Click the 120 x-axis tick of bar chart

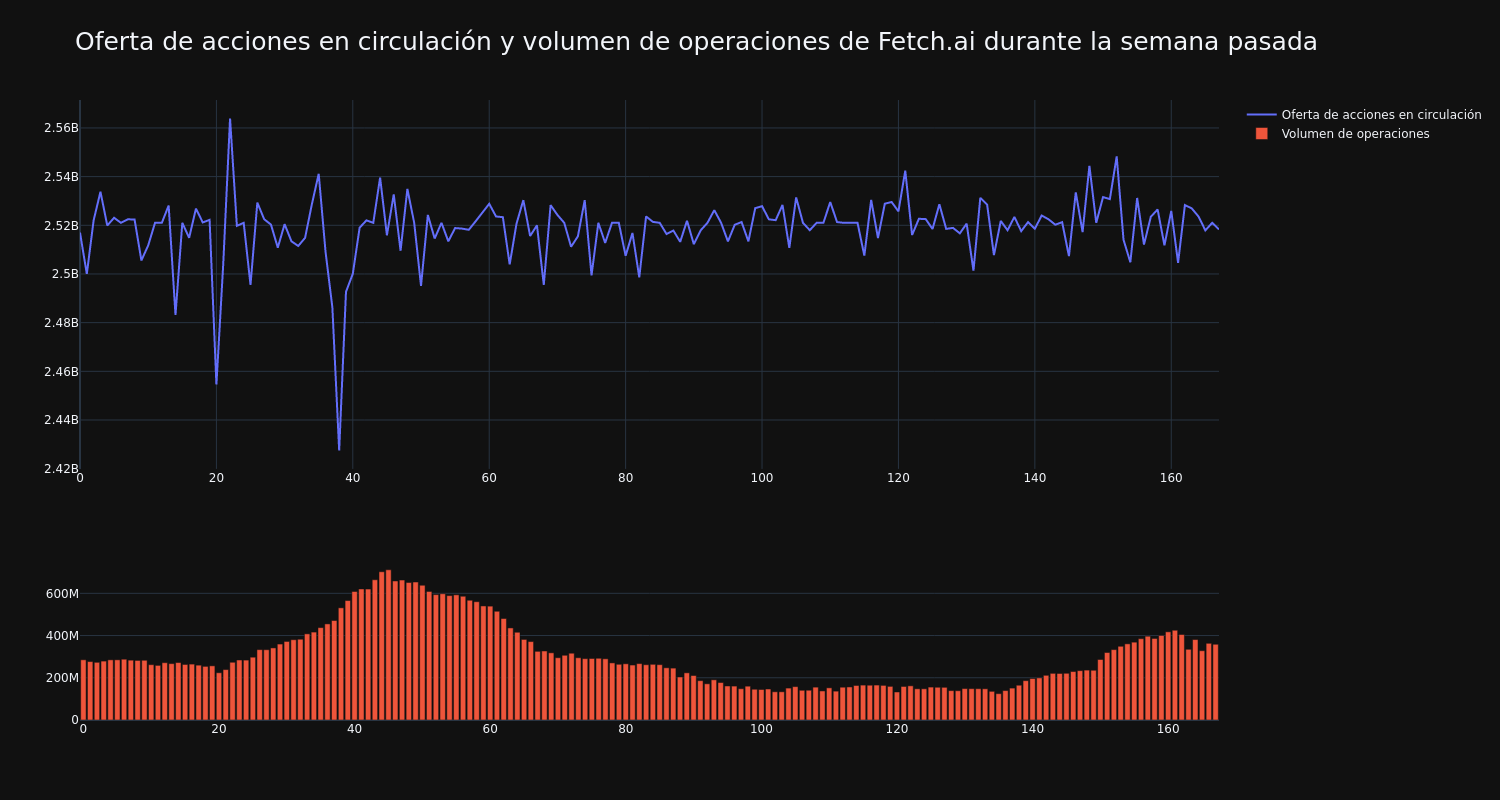[x=897, y=729]
